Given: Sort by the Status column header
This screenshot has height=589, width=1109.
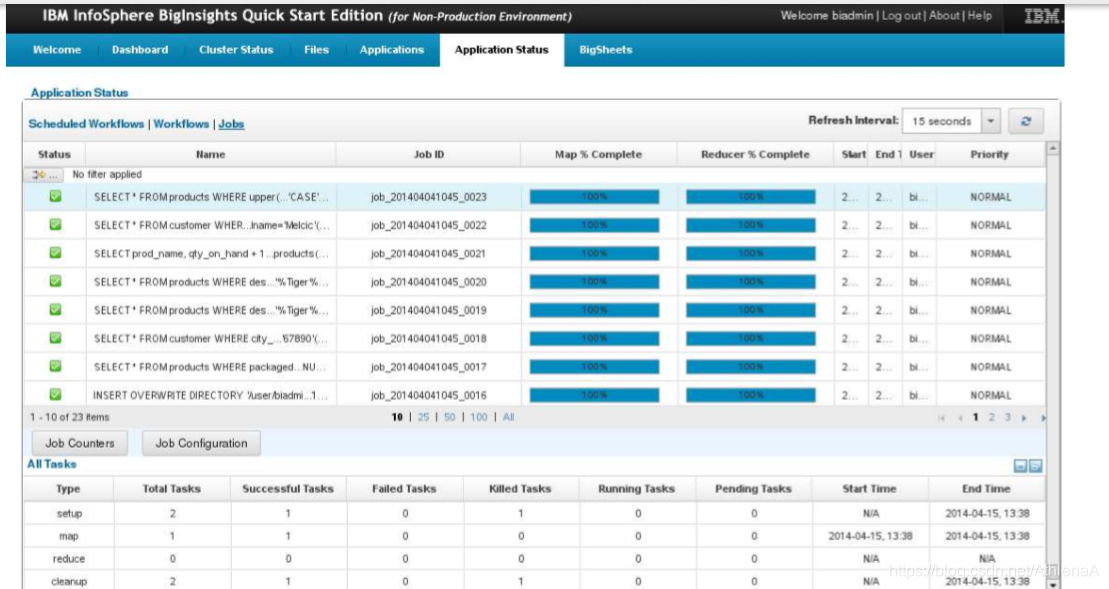Looking at the screenshot, I should [54, 154].
